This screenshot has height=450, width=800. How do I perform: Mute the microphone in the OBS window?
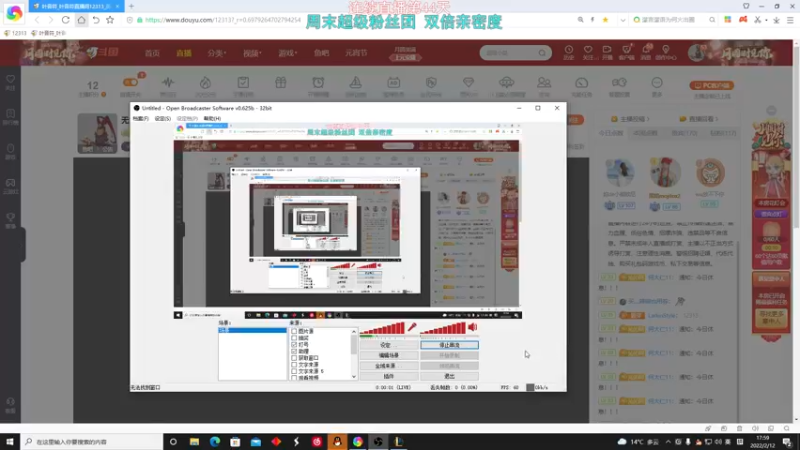tap(412, 327)
